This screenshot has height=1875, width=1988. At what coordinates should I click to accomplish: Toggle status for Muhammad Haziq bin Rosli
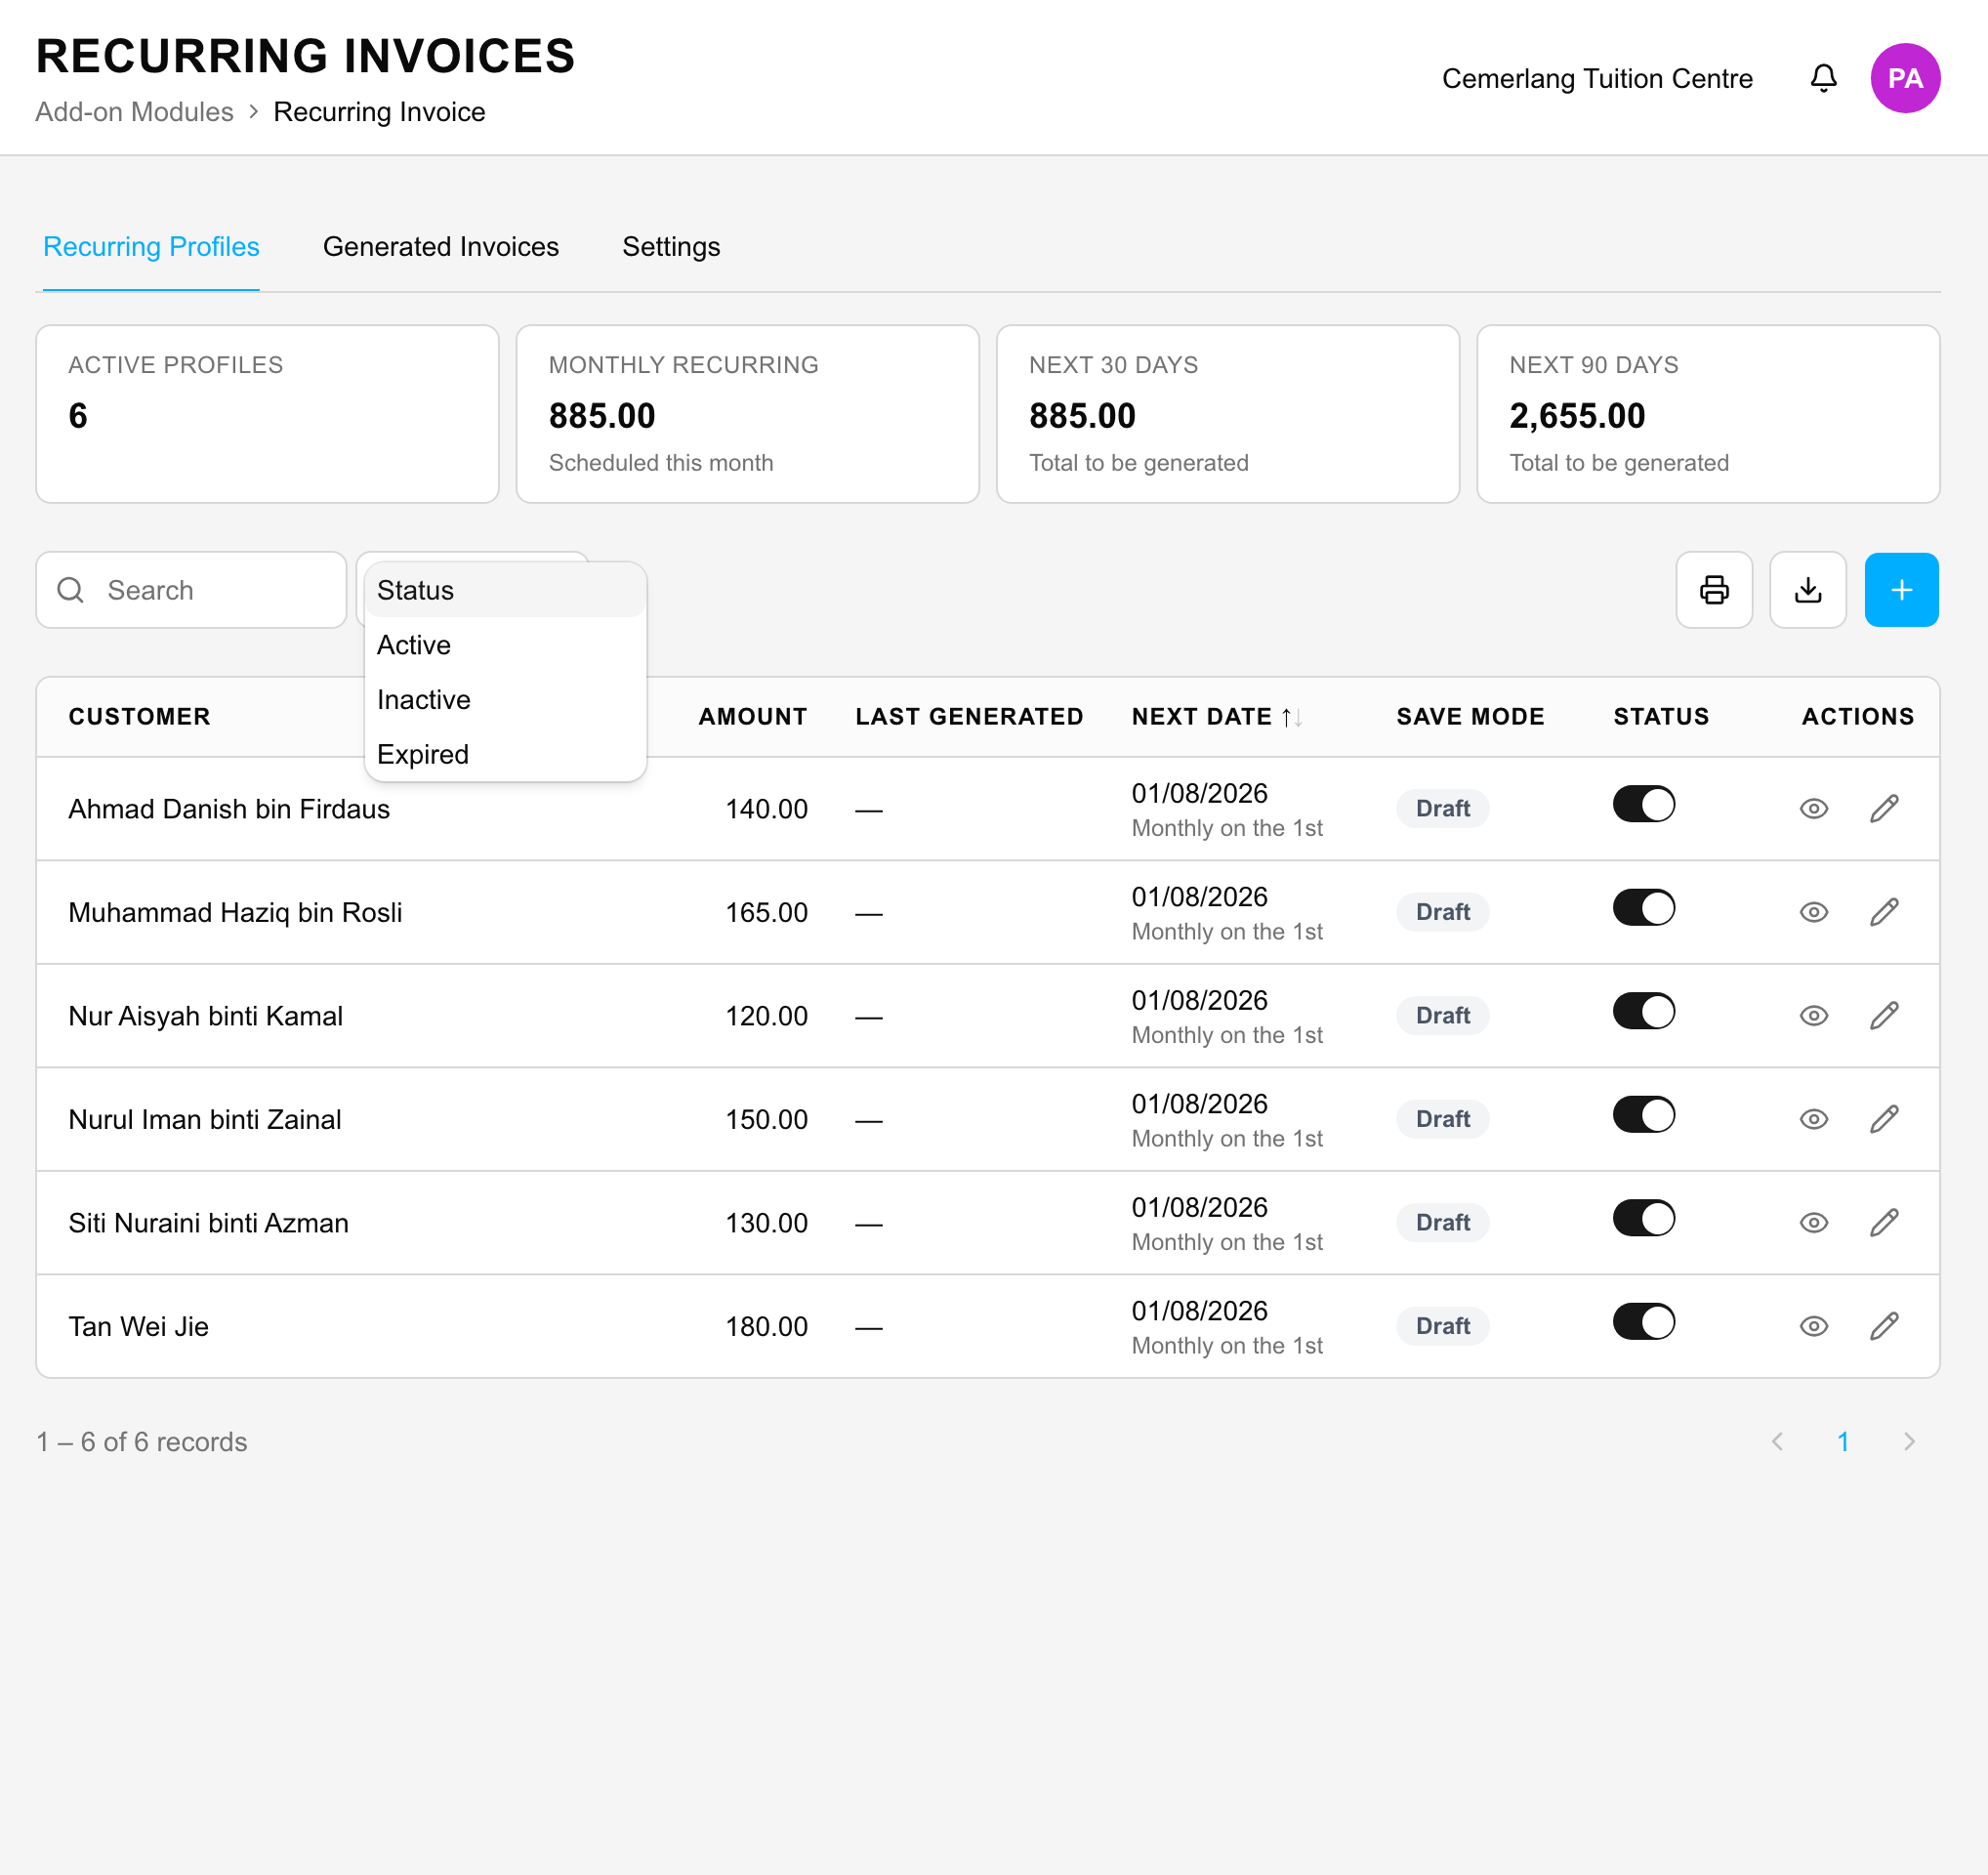point(1643,908)
